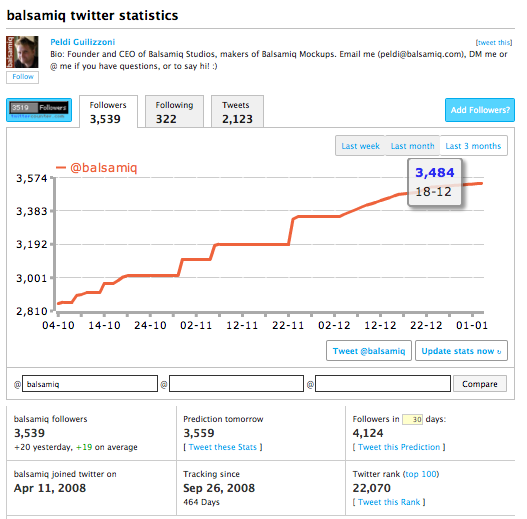This screenshot has width=527, height=519.
Task: Click the Compare button
Action: pyautogui.click(x=480, y=384)
